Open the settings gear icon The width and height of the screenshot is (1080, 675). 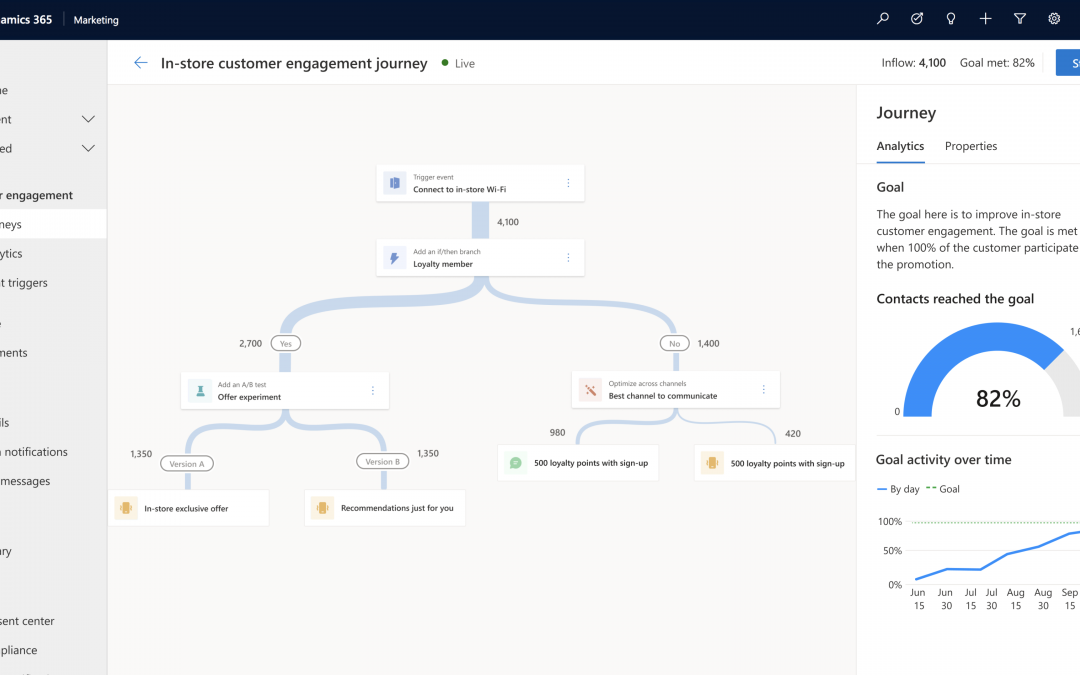click(1054, 19)
